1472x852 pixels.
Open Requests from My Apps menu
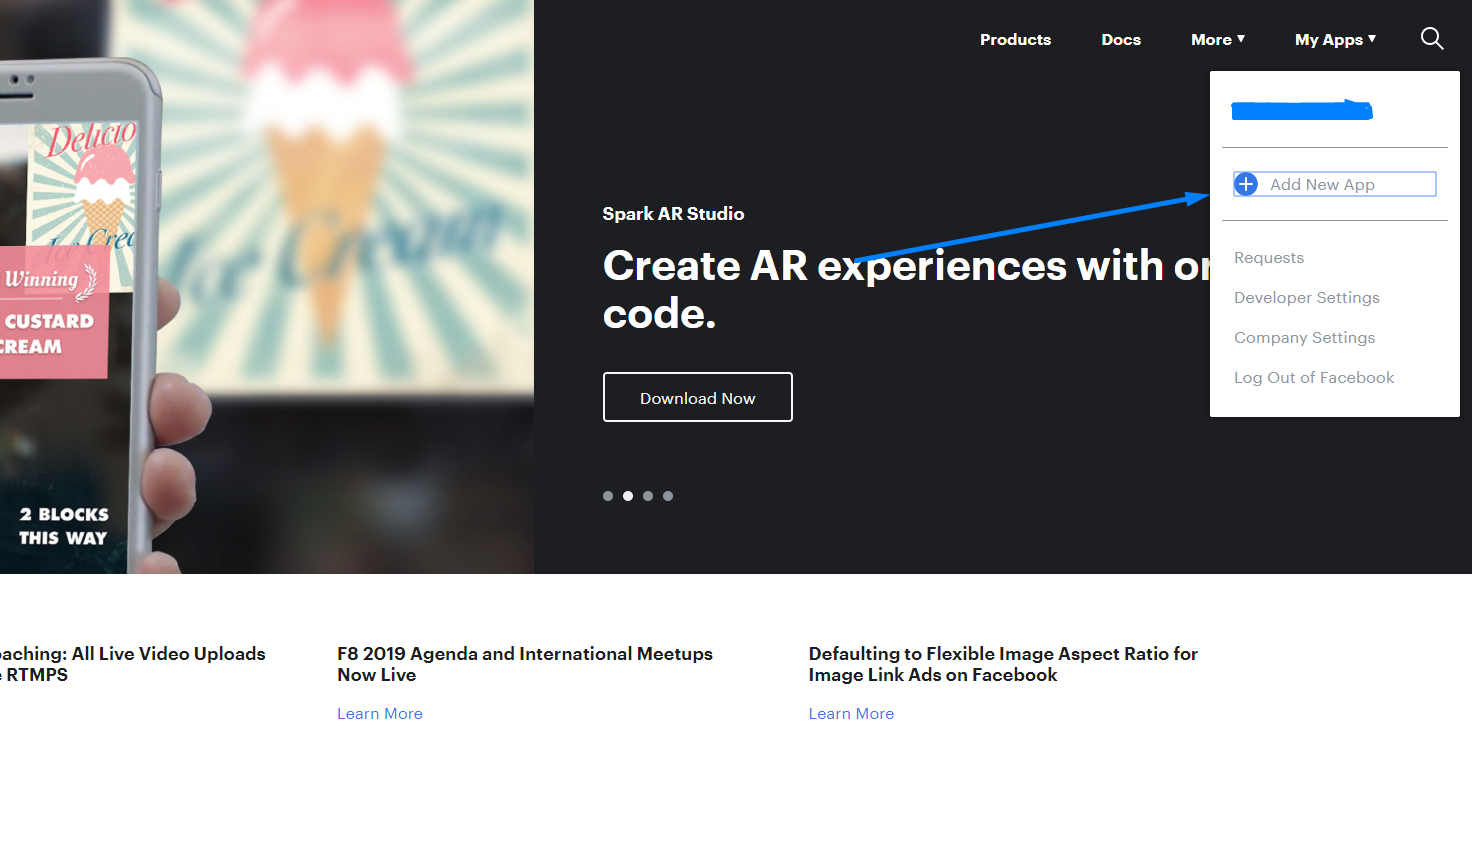[x=1269, y=258]
